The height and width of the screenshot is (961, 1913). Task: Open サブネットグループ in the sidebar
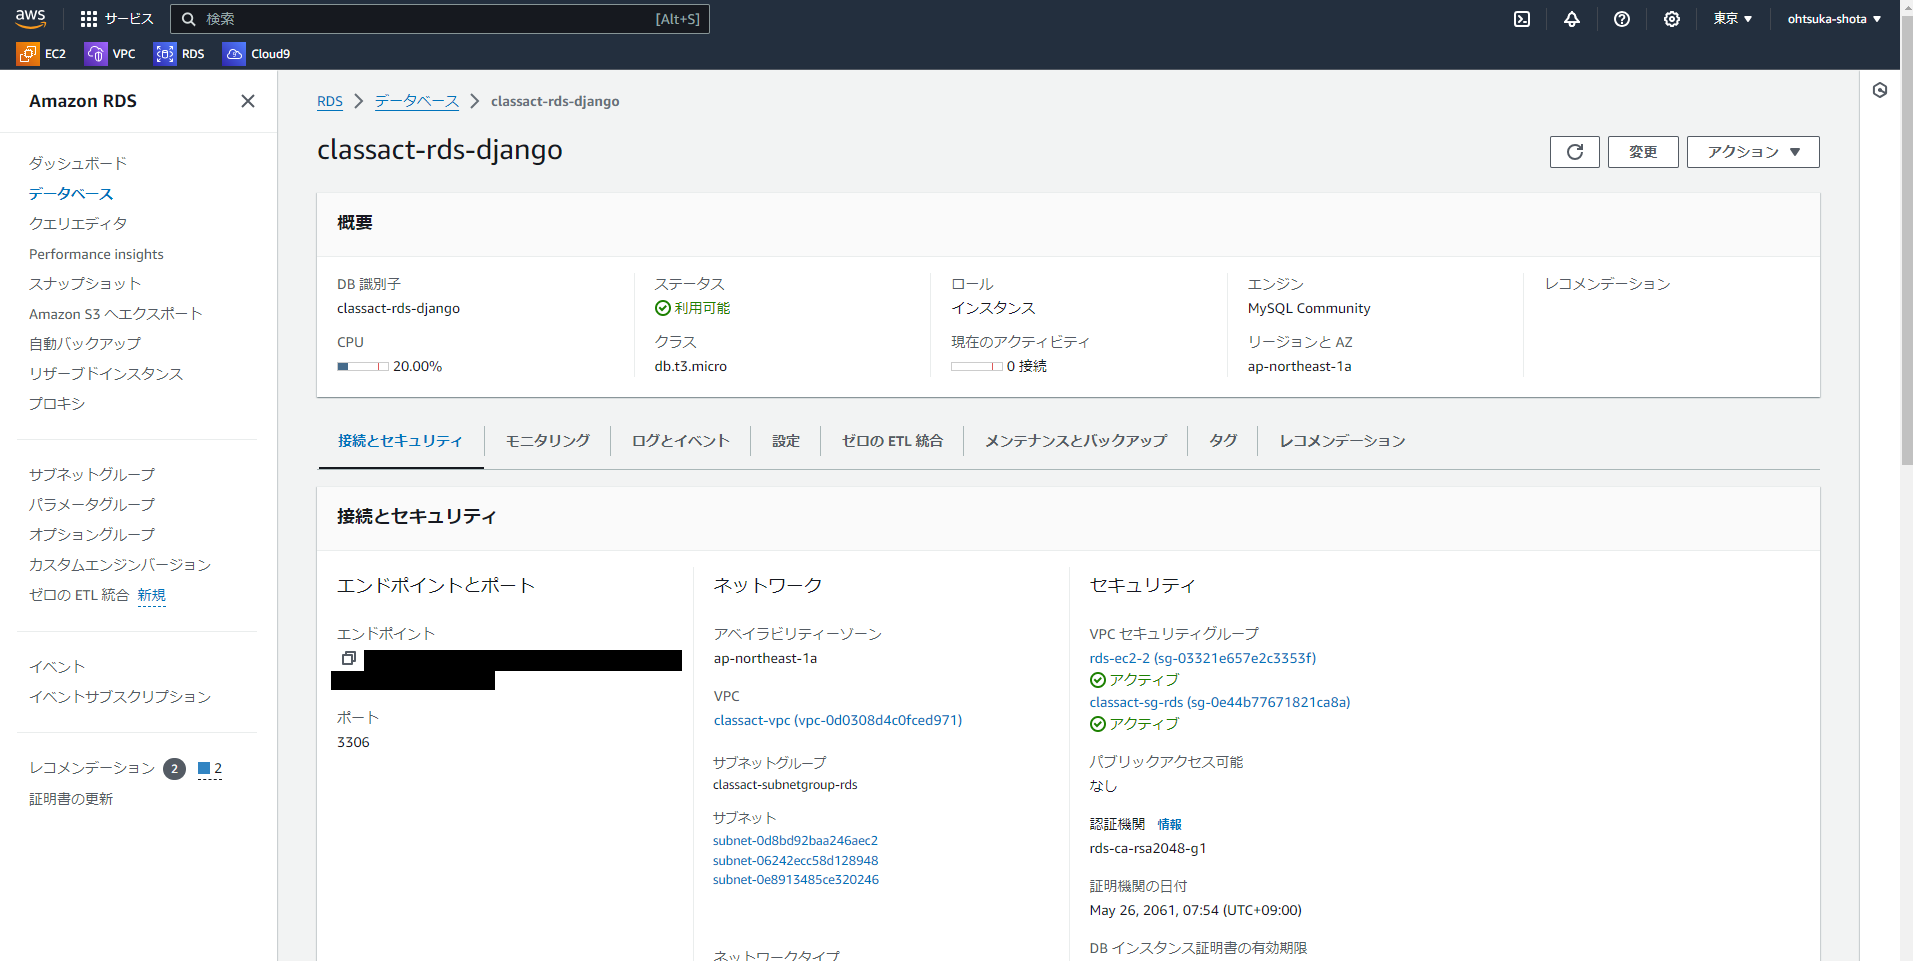point(92,474)
